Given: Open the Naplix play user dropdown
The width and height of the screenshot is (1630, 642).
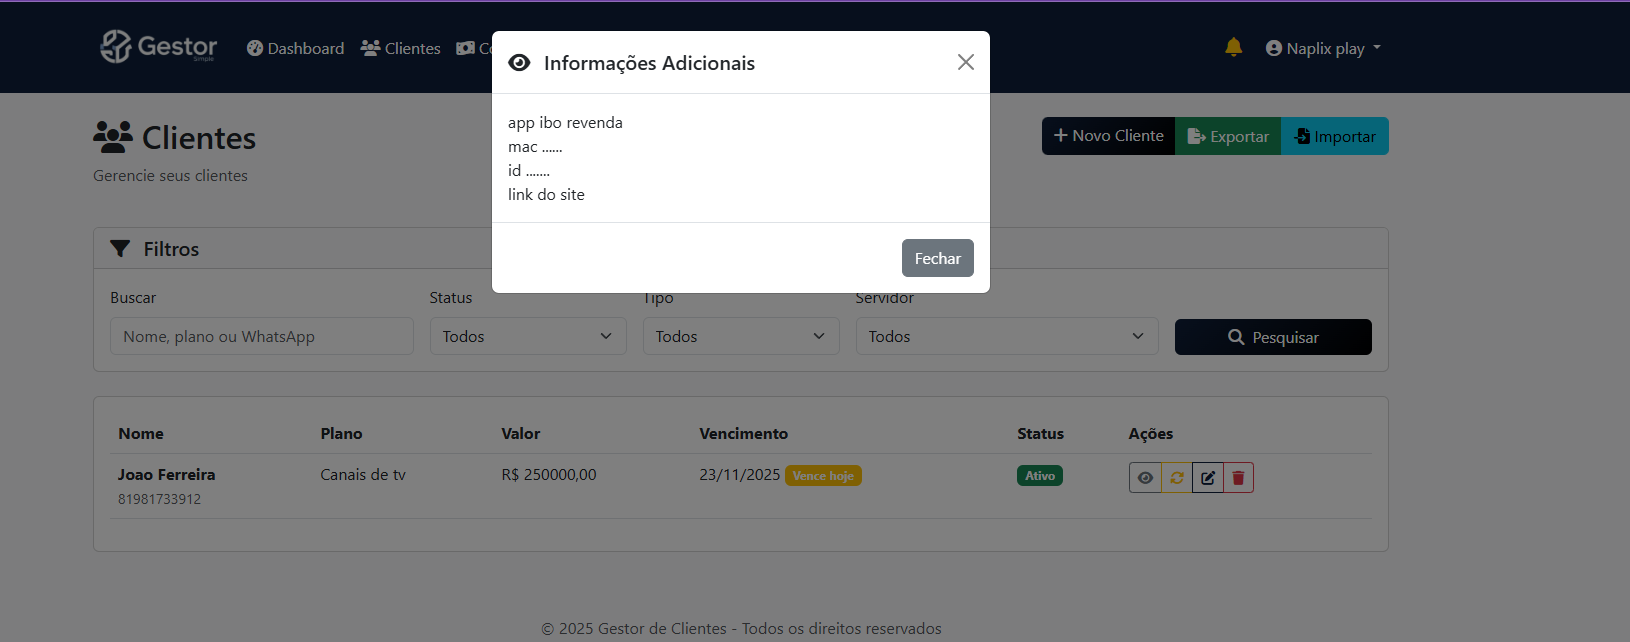Looking at the screenshot, I should [x=1322, y=48].
